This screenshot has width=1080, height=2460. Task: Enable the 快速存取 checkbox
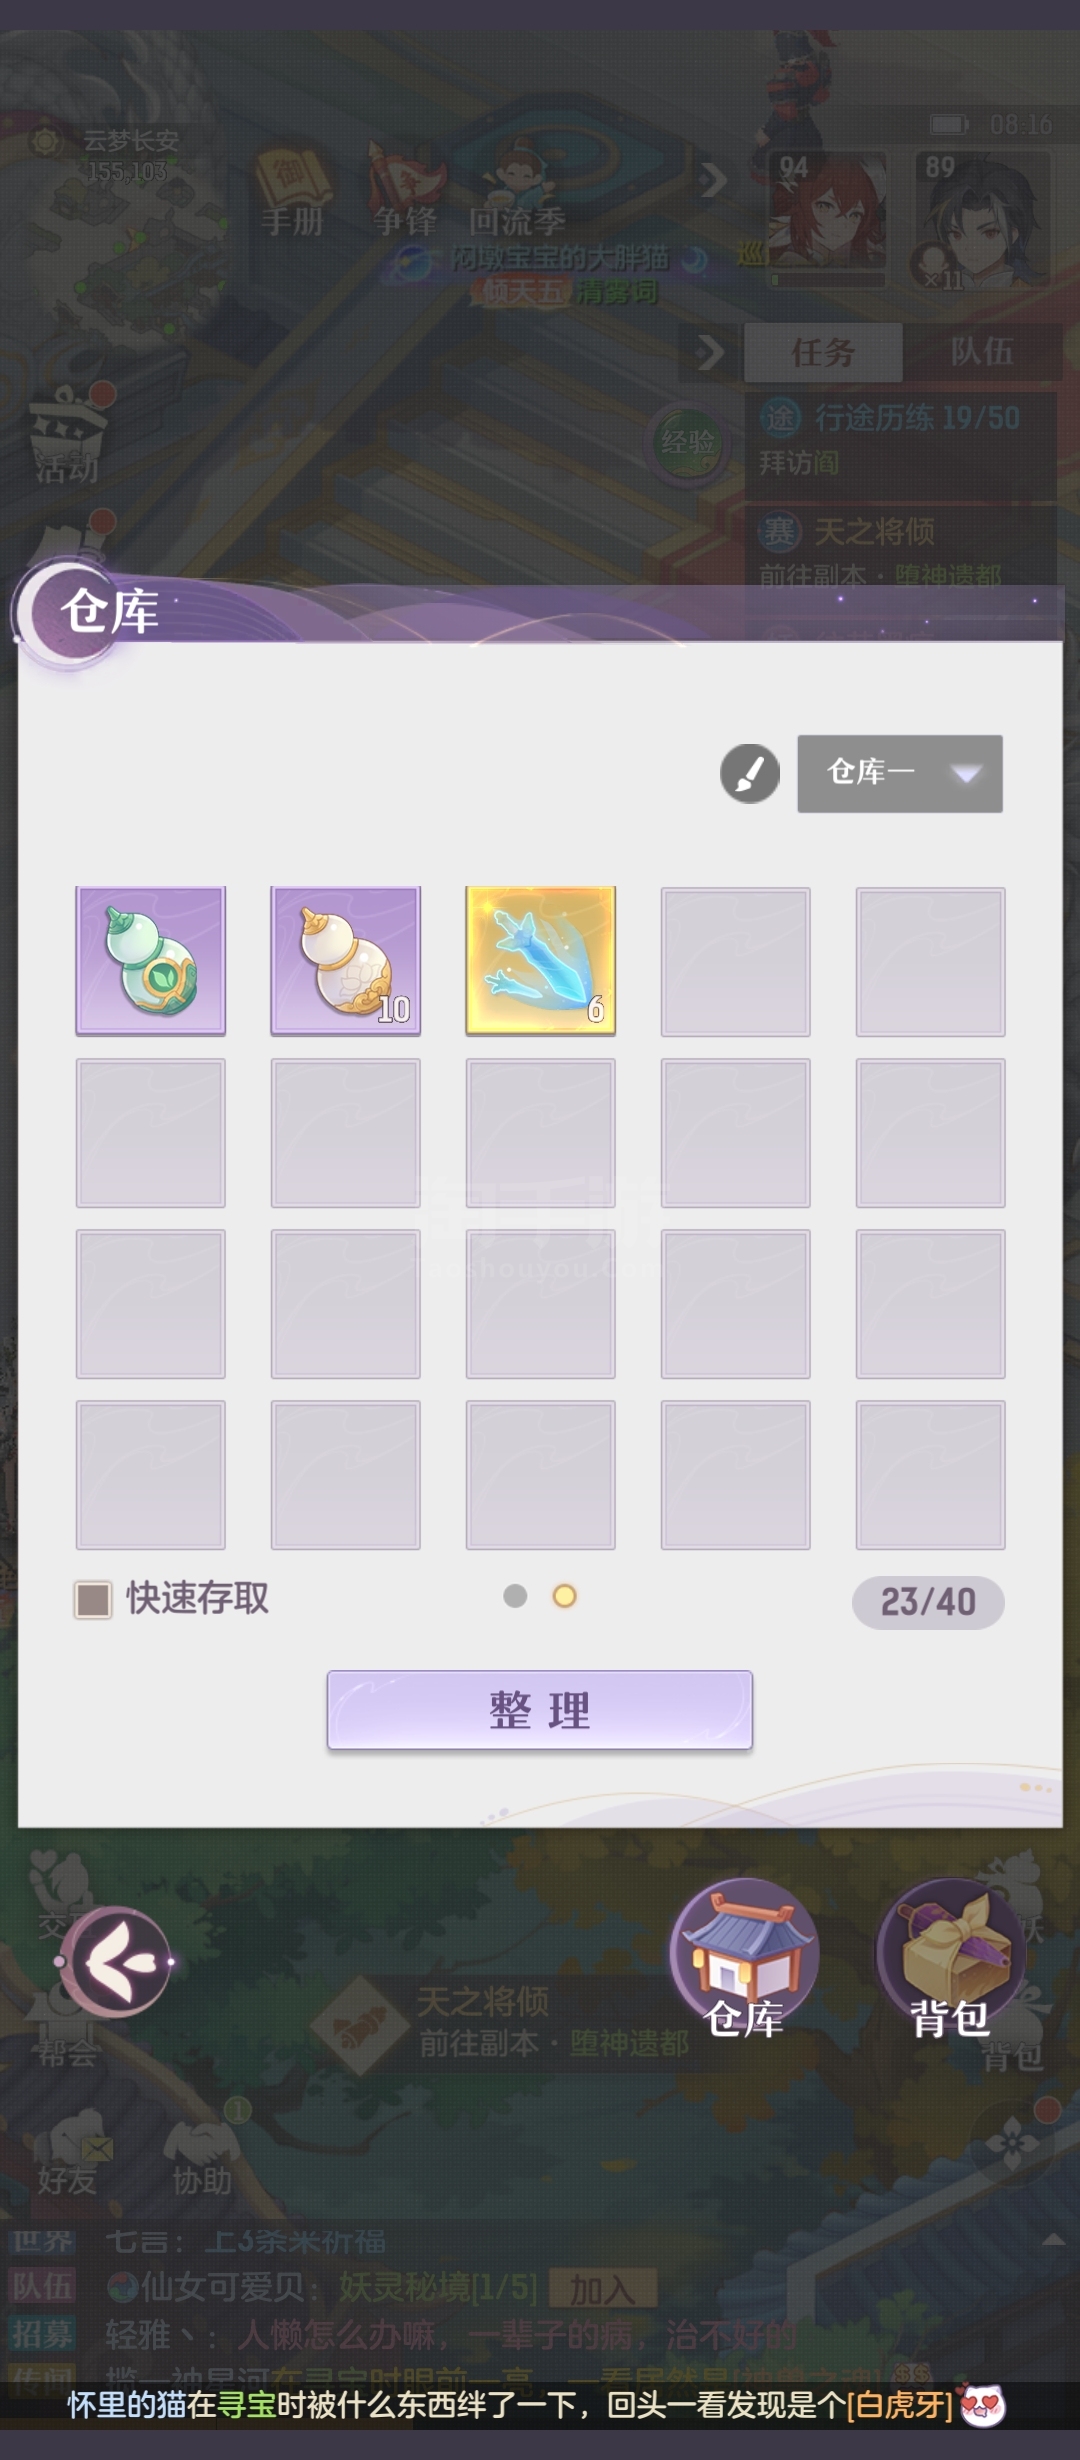tap(93, 1599)
